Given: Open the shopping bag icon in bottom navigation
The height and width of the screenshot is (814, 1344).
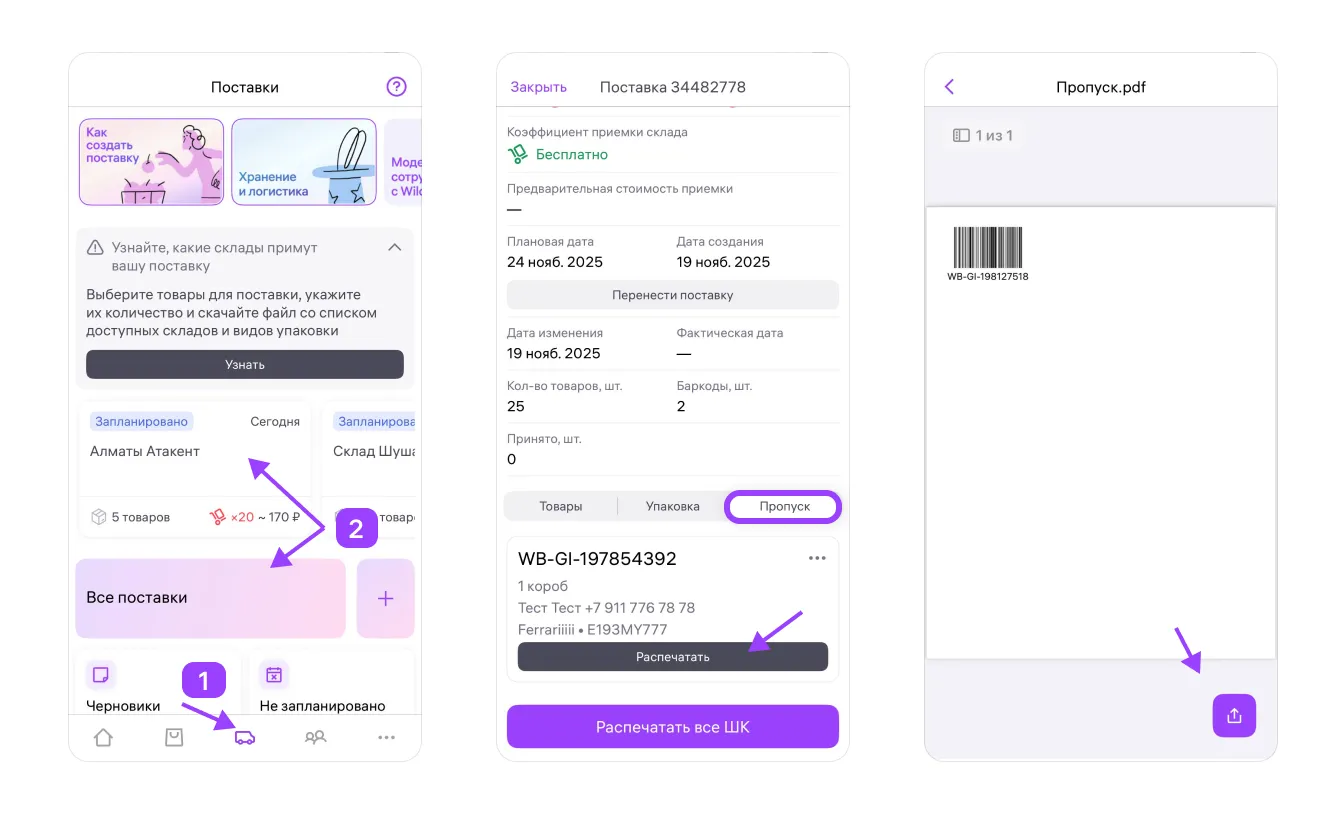Looking at the screenshot, I should [x=174, y=738].
